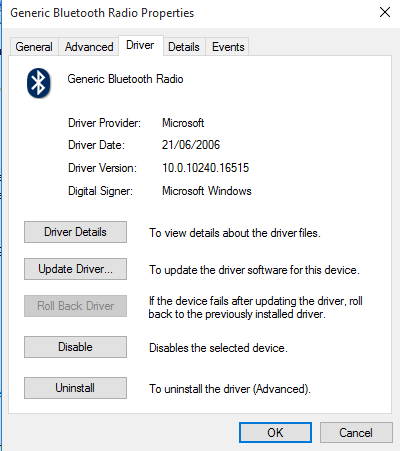Image resolution: width=400 pixels, height=451 pixels.
Task: Click the 'Generic Bluetooth Radio' device name text
Action: [125, 79]
